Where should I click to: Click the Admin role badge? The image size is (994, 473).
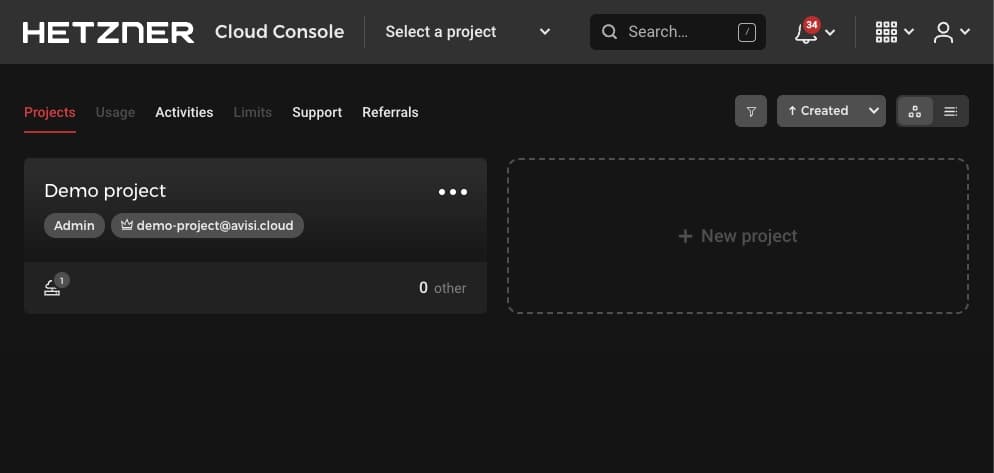tap(74, 226)
